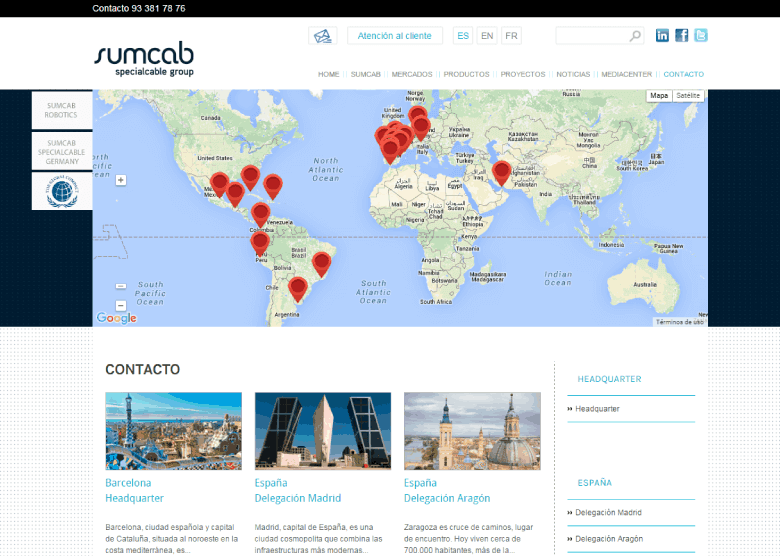Select ES language
This screenshot has width=780, height=556.
(x=463, y=36)
